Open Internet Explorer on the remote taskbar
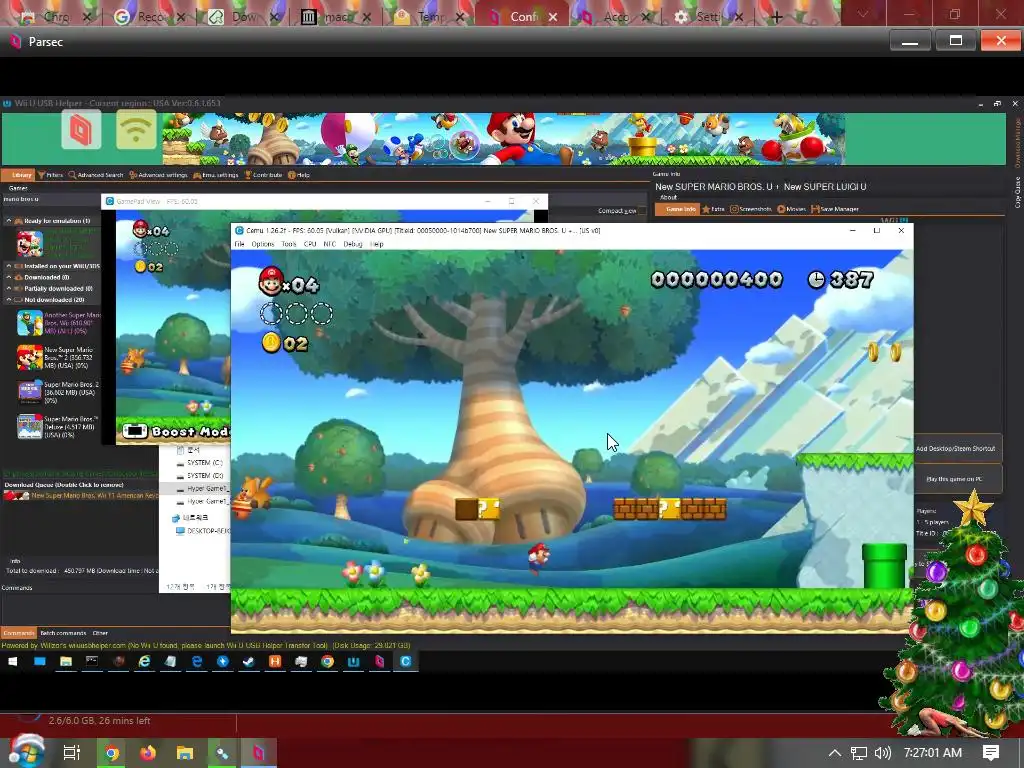 (144, 662)
